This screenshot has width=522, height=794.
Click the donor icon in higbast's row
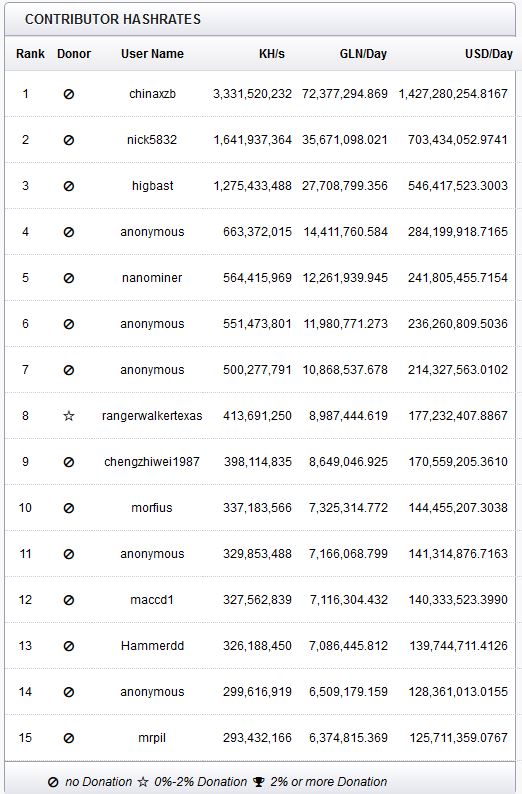tap(69, 186)
